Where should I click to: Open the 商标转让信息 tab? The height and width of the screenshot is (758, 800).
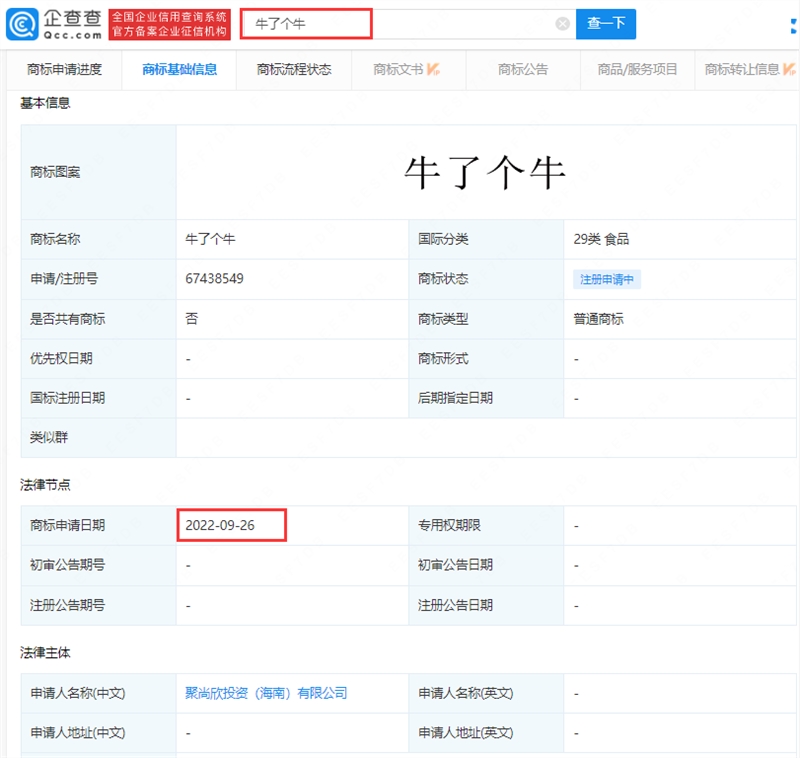742,69
